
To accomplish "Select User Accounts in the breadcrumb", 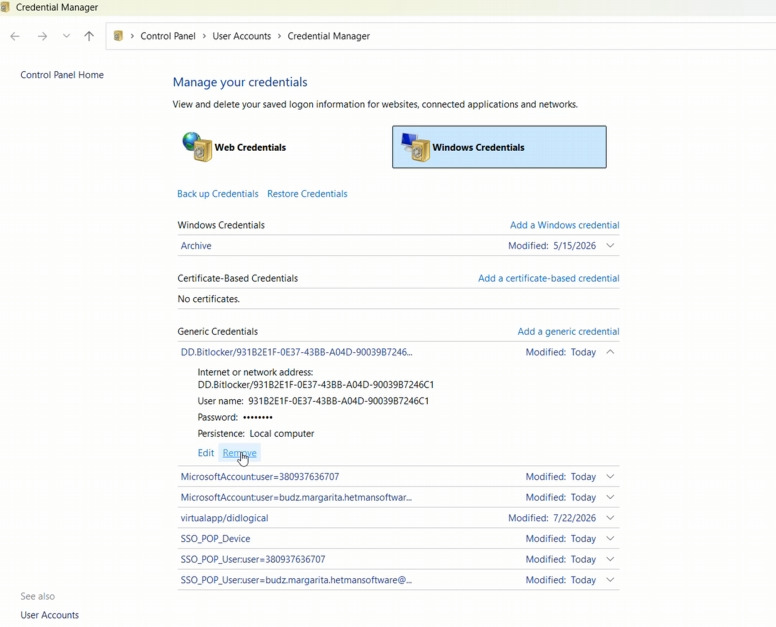I will [x=242, y=36].
